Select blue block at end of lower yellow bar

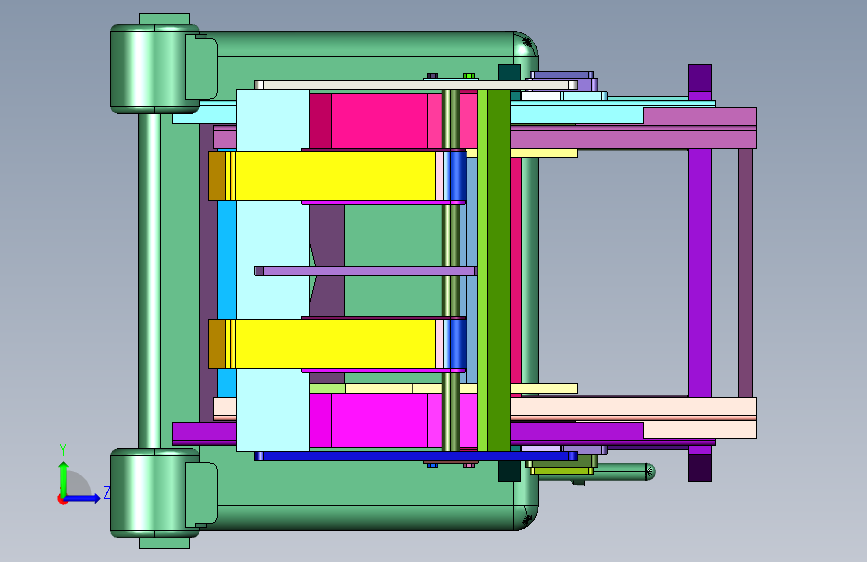pyautogui.click(x=458, y=344)
